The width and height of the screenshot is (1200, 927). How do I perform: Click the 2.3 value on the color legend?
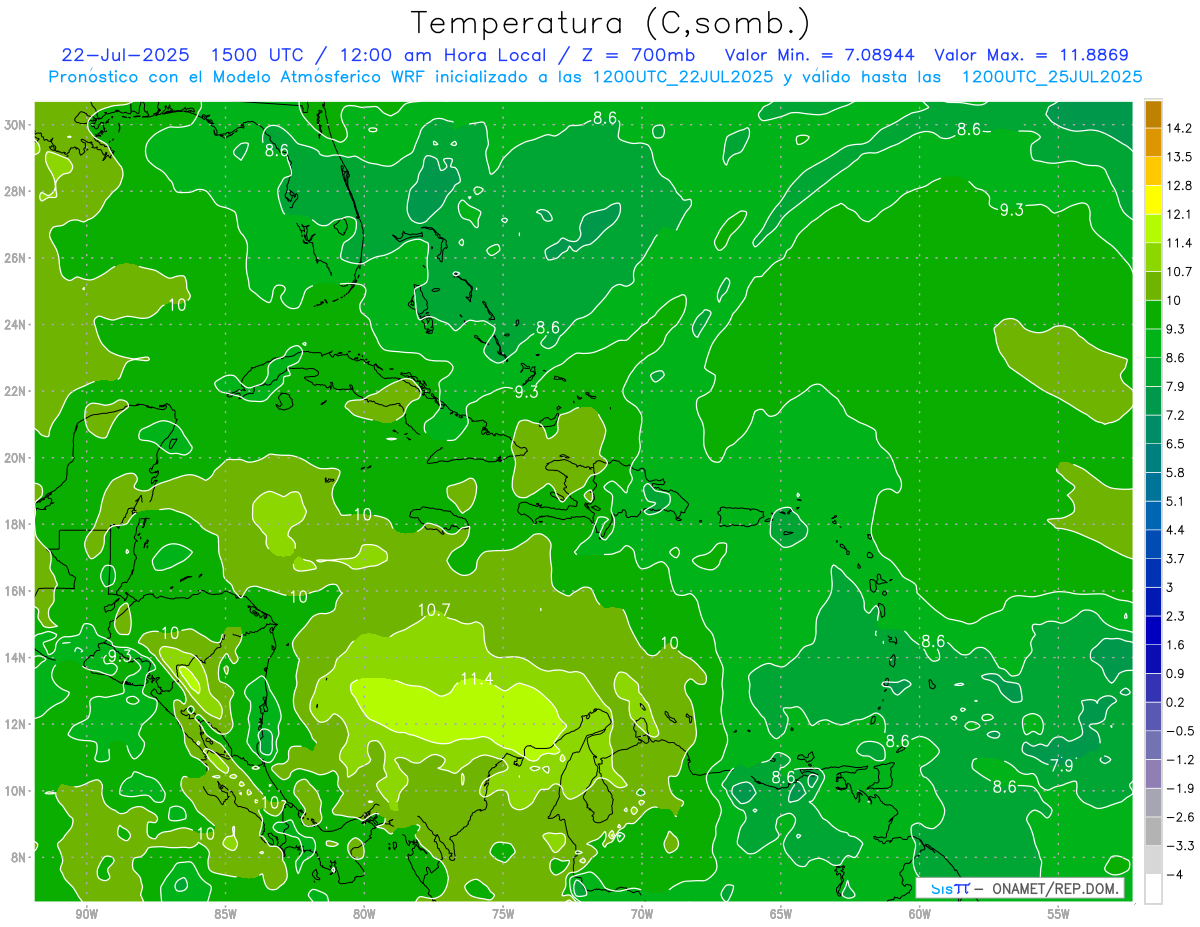pyautogui.click(x=1175, y=616)
